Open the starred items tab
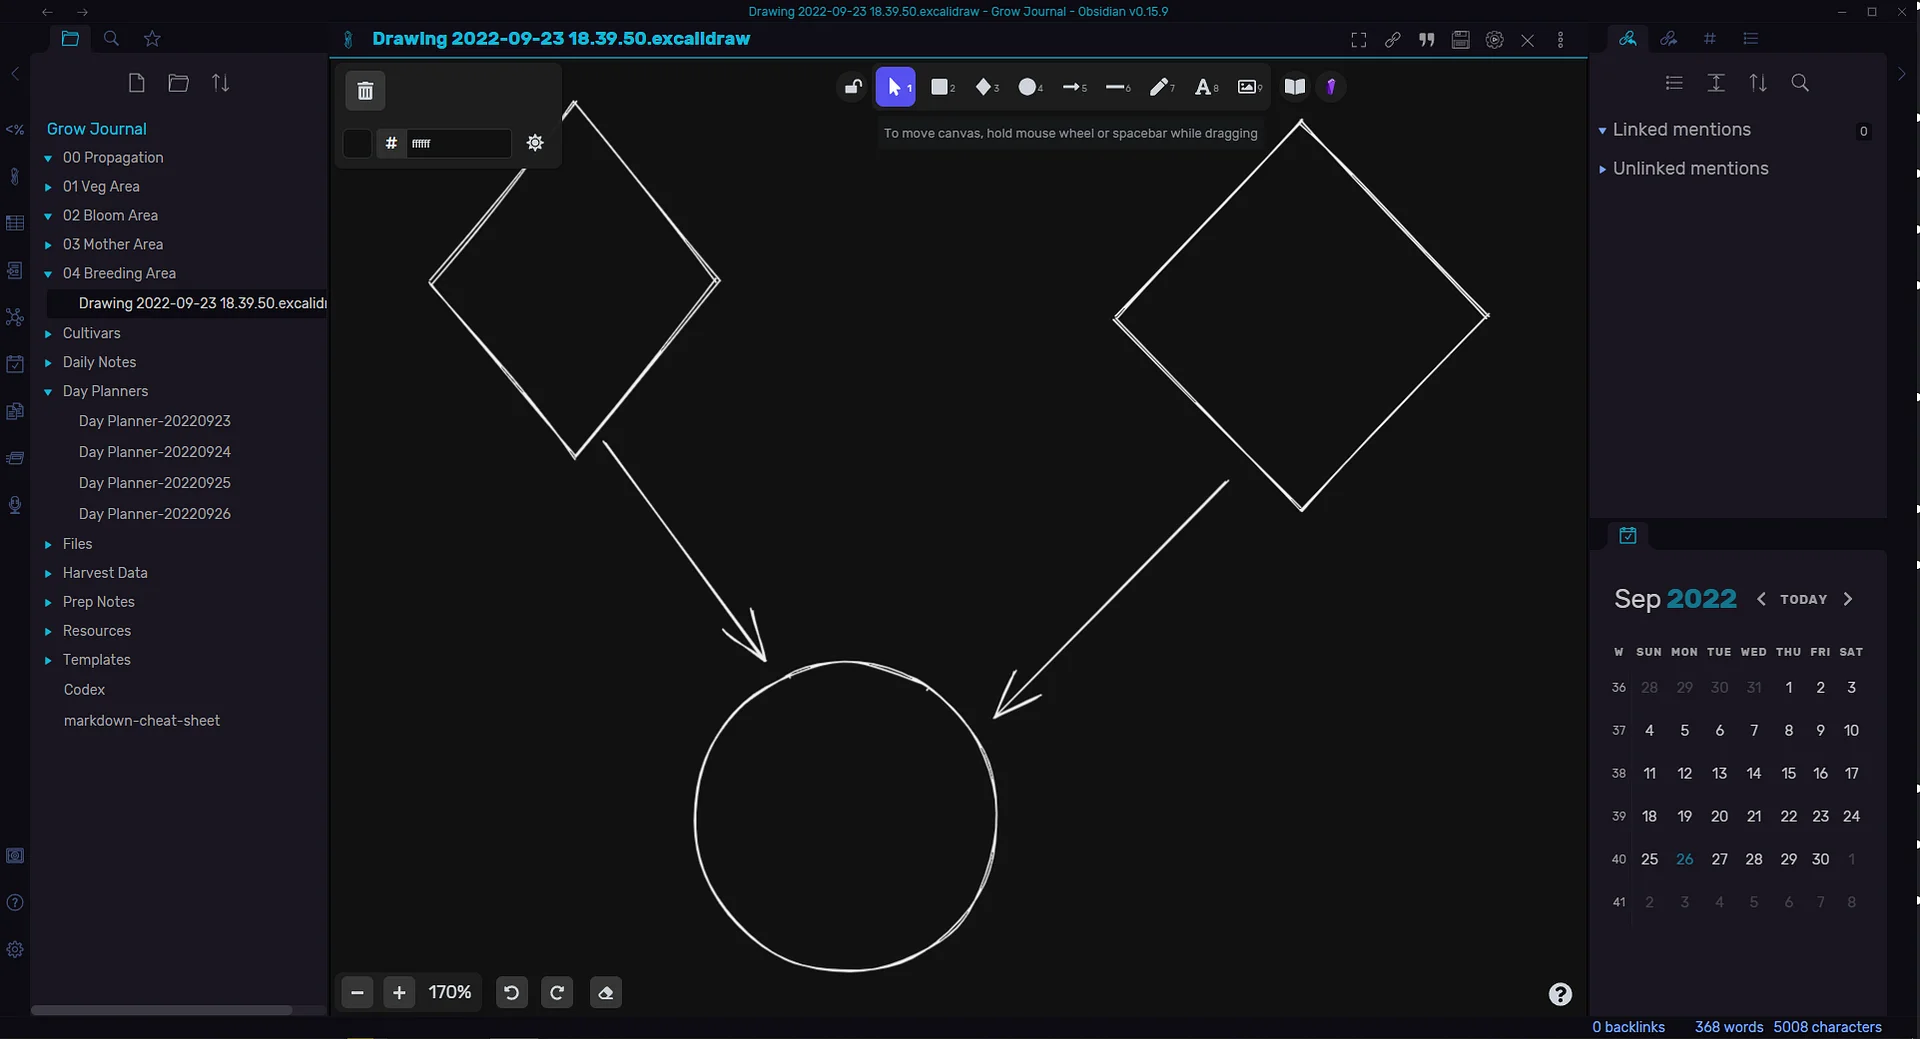 (x=152, y=38)
